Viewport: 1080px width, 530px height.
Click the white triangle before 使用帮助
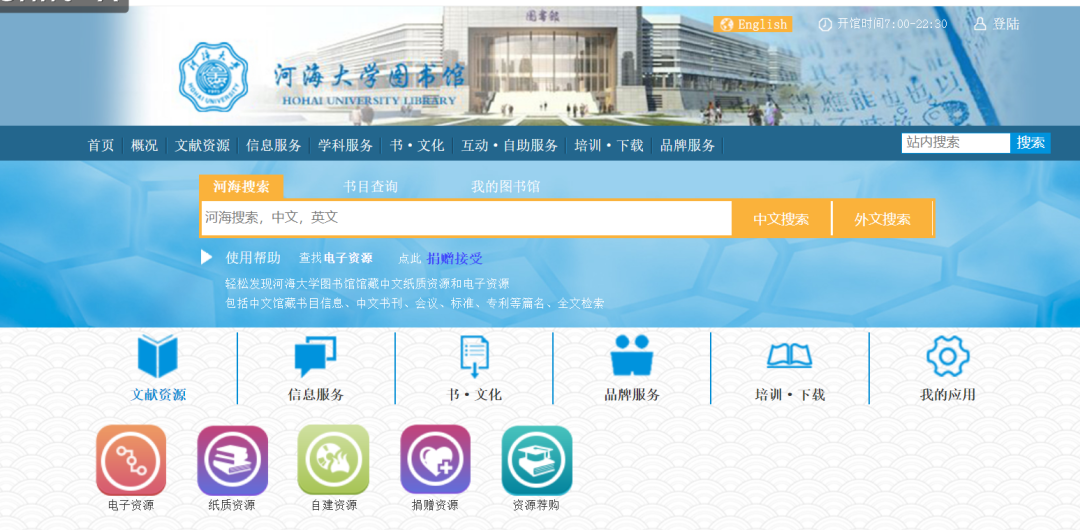point(207,258)
